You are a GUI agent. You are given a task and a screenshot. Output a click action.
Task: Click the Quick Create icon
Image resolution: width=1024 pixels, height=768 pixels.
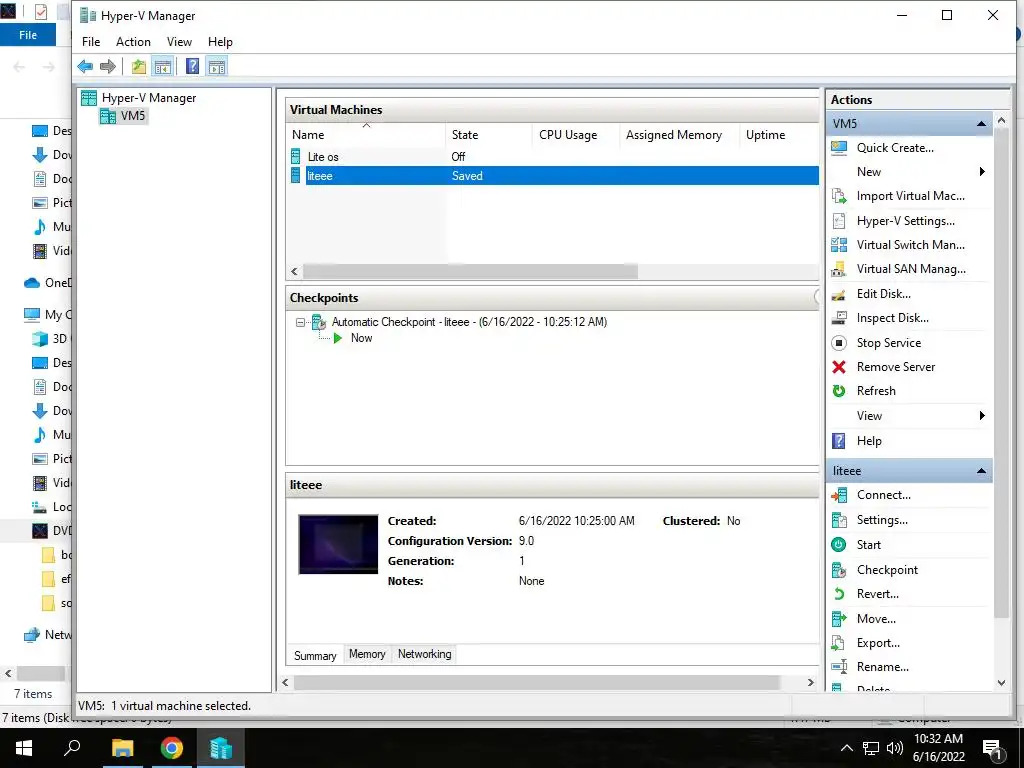coord(839,148)
